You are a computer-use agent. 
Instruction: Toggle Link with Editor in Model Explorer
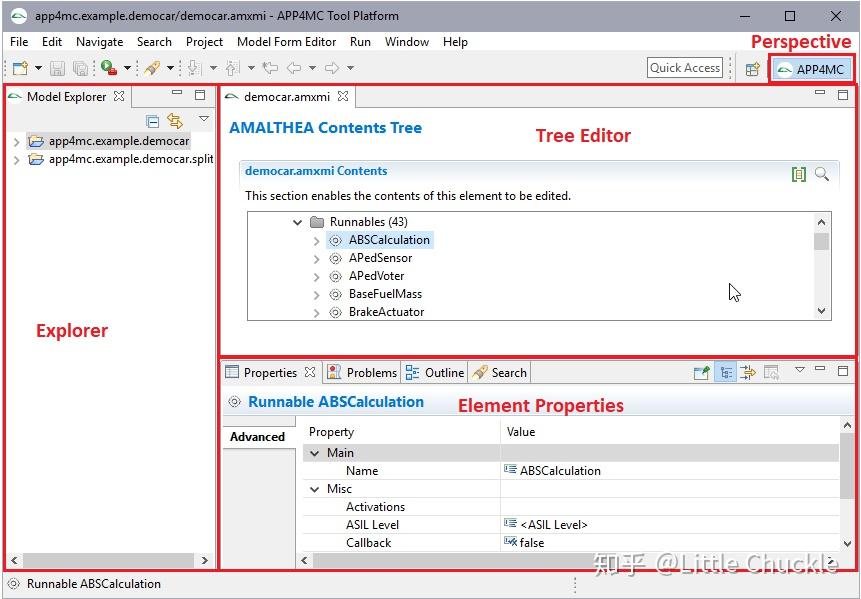click(x=174, y=119)
